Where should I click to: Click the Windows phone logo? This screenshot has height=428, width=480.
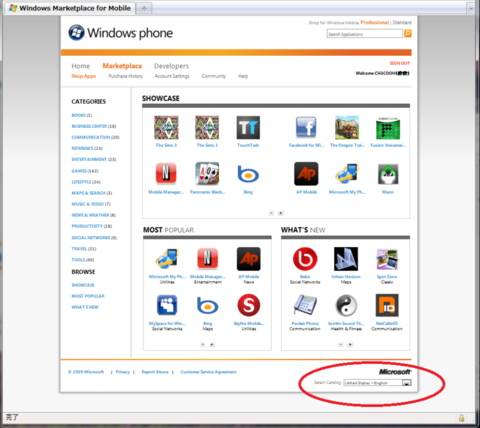click(x=121, y=33)
